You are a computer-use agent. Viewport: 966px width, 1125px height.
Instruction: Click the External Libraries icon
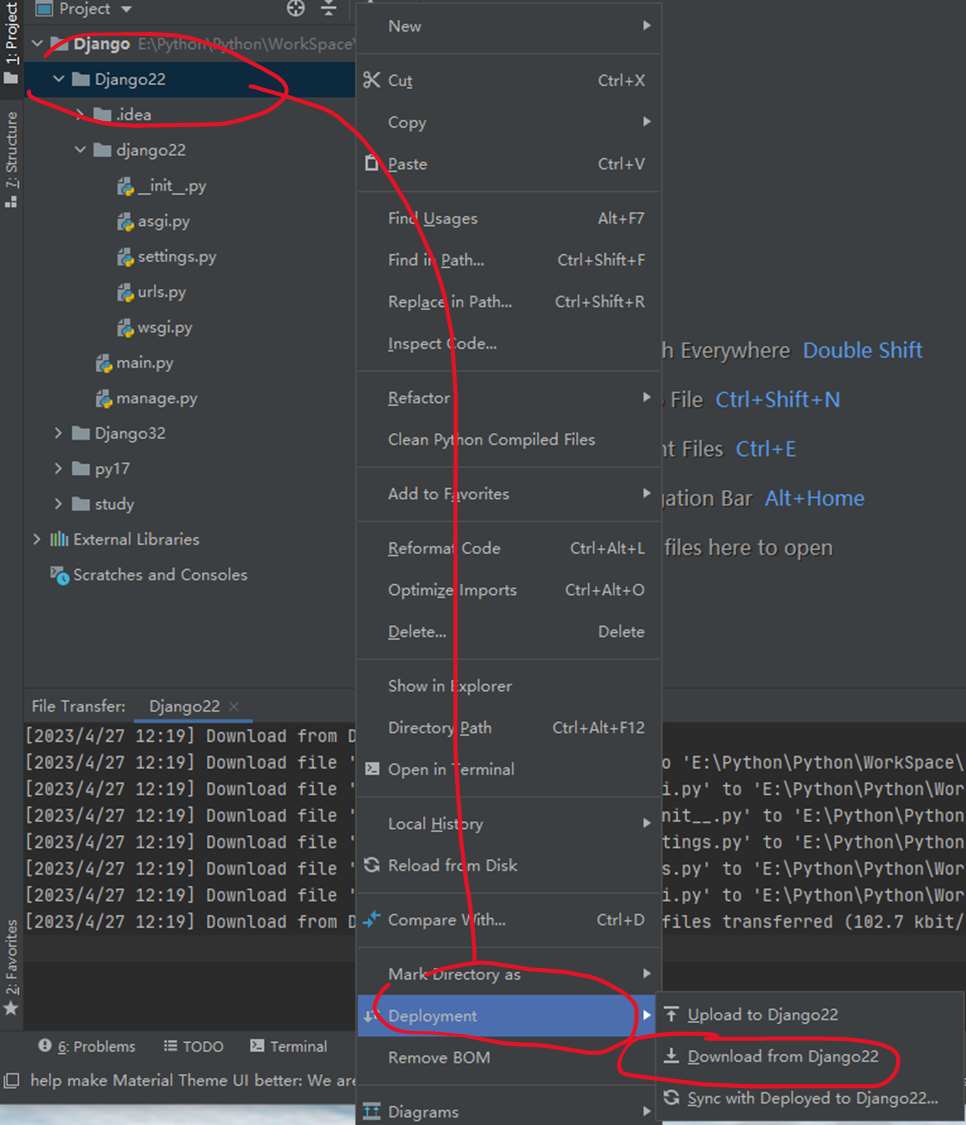(x=59, y=539)
